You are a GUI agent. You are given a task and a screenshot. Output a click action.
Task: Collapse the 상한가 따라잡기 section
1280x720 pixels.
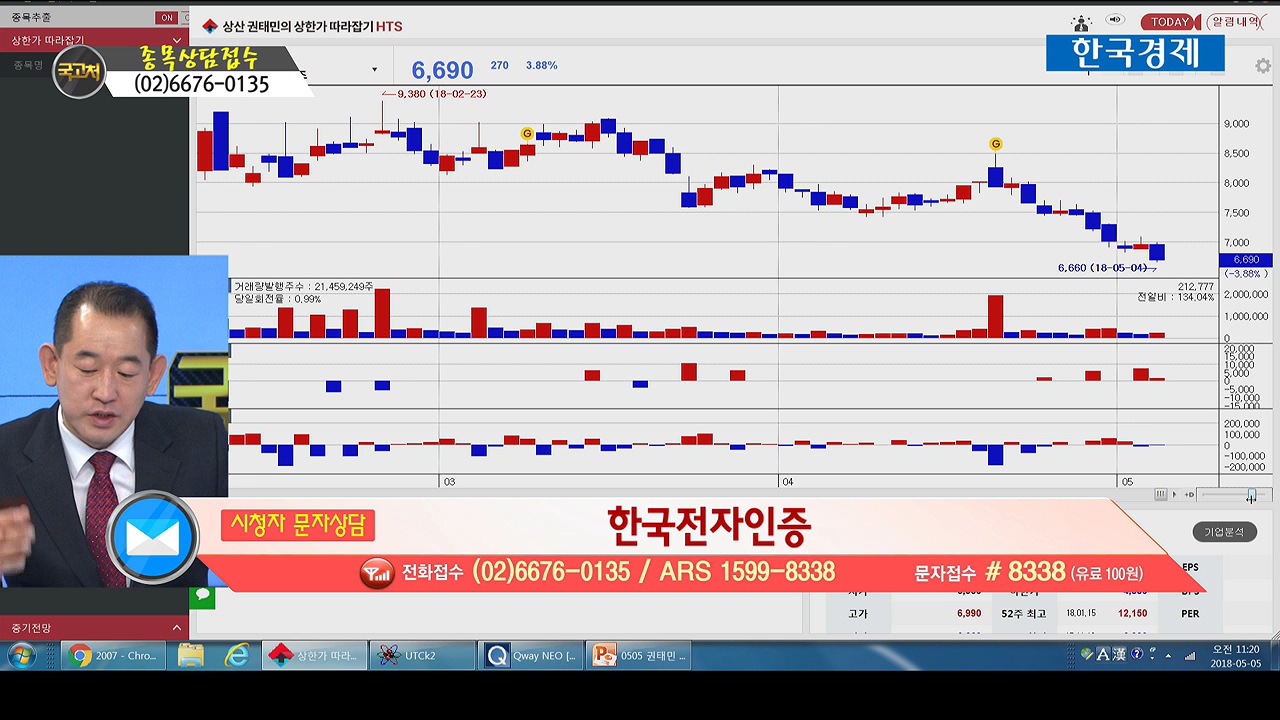tap(177, 40)
